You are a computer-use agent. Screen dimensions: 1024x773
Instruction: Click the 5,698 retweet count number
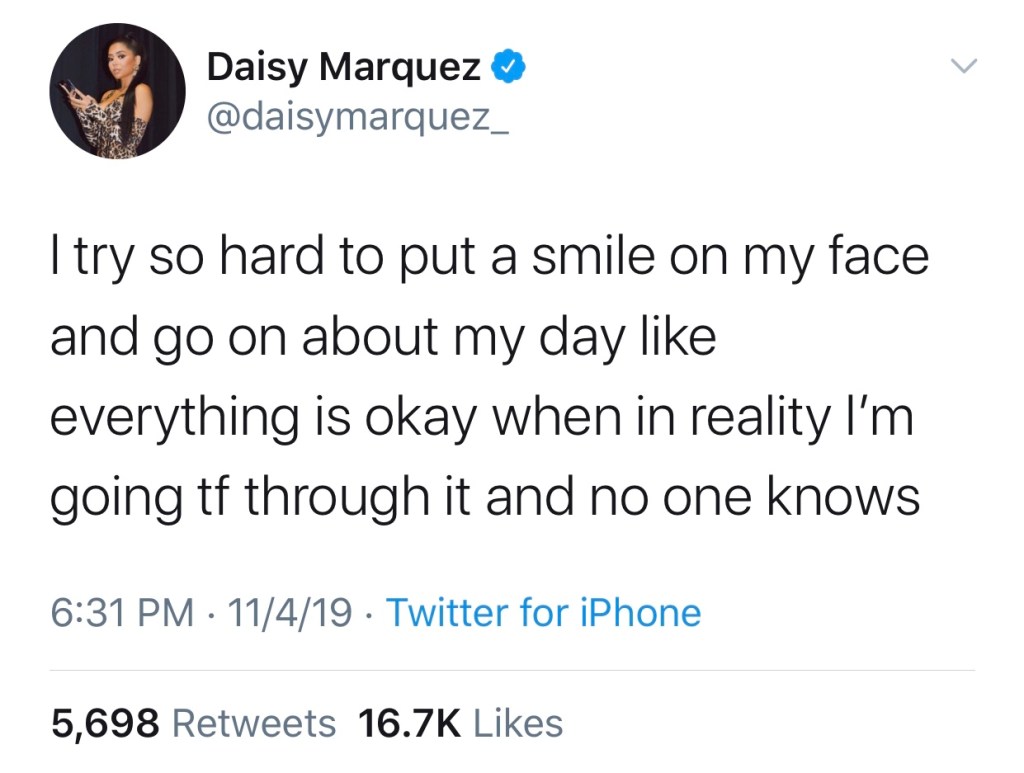point(105,722)
